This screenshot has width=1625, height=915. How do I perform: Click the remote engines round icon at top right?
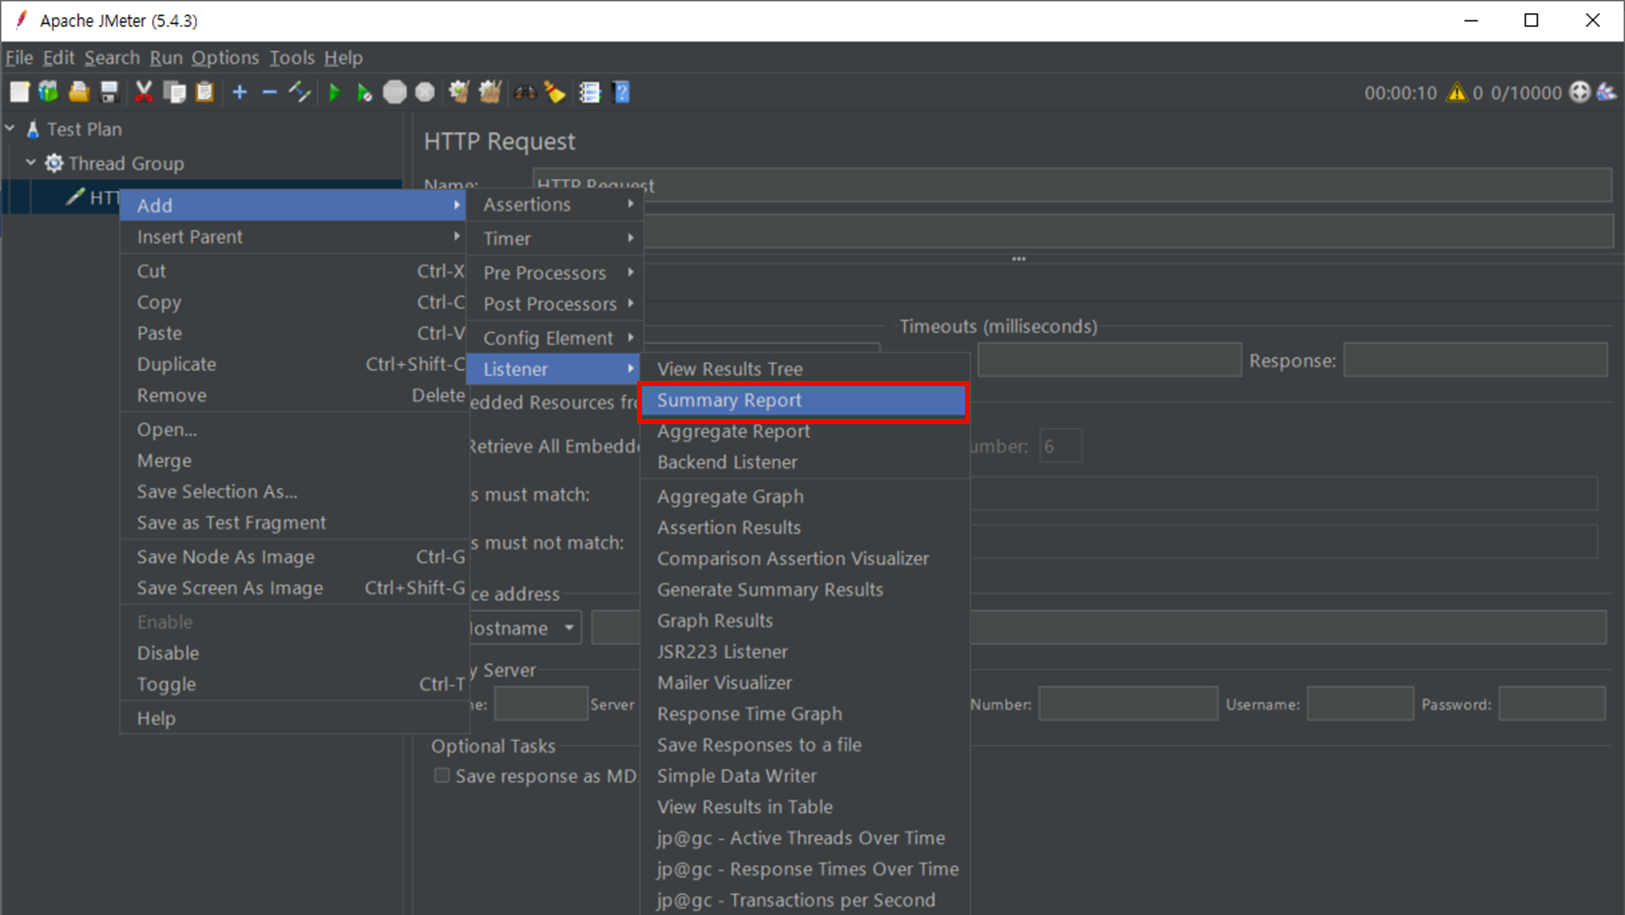pos(1580,92)
